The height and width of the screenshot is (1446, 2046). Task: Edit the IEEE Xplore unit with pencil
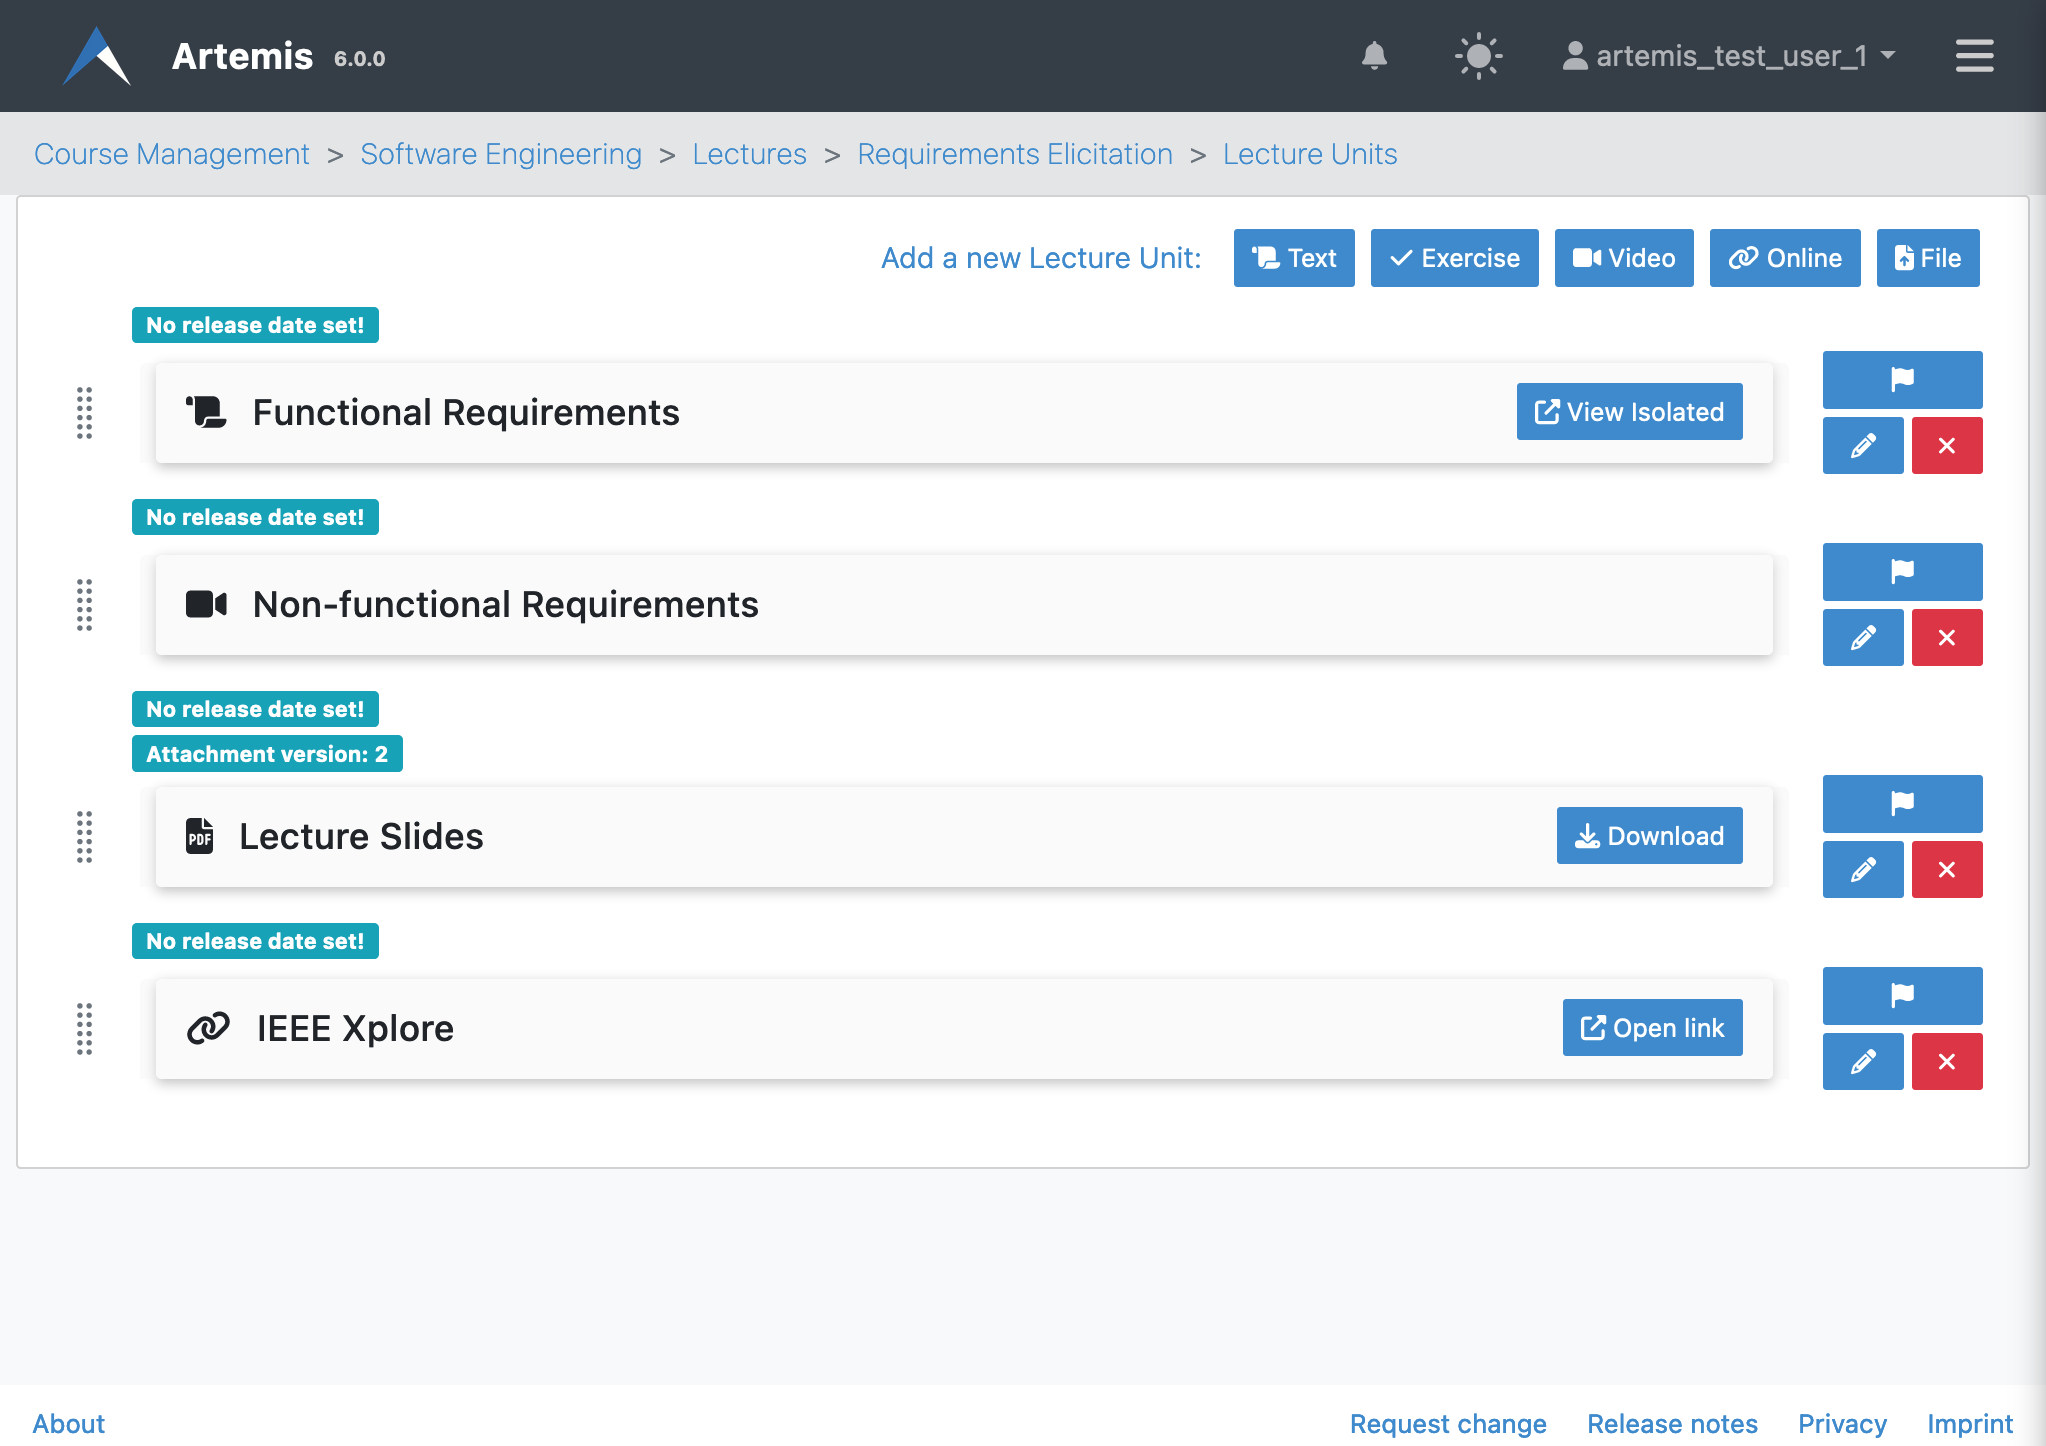[1862, 1061]
